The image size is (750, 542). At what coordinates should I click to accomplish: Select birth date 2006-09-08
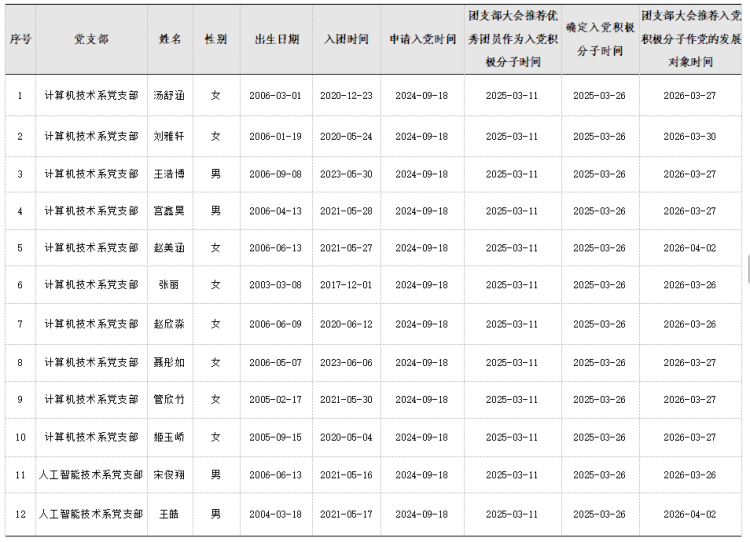pos(276,174)
